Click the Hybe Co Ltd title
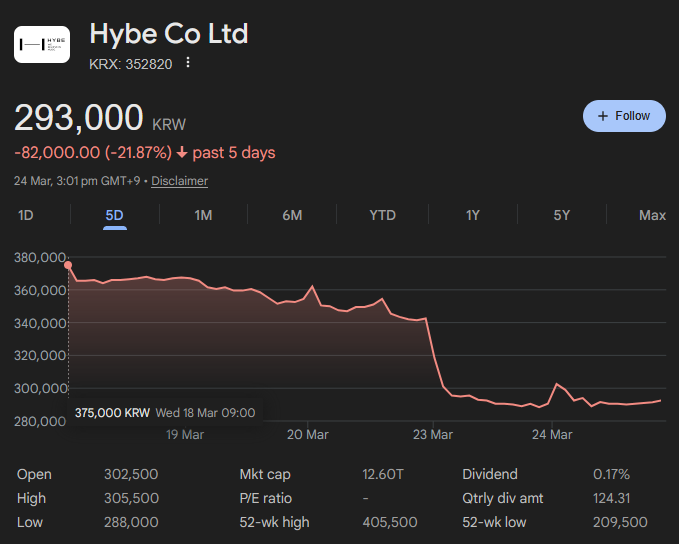Image resolution: width=679 pixels, height=544 pixels. [169, 33]
